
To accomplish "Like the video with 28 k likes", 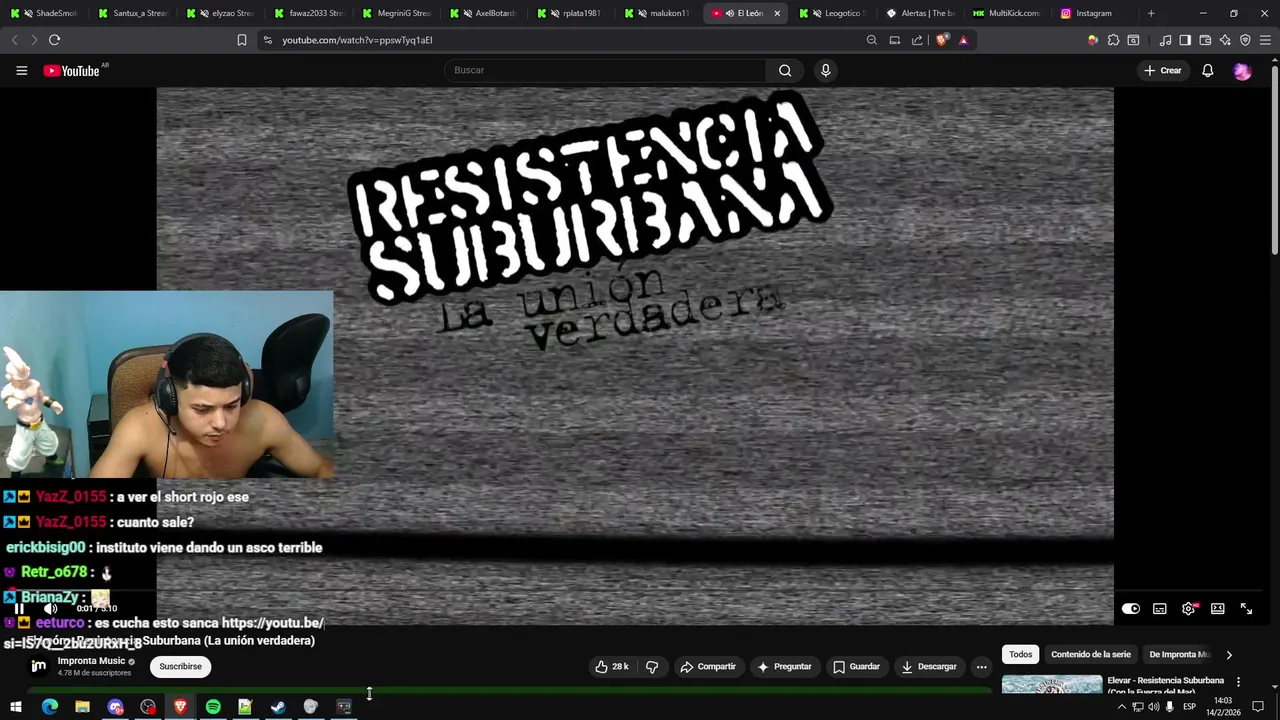I will coord(612,666).
